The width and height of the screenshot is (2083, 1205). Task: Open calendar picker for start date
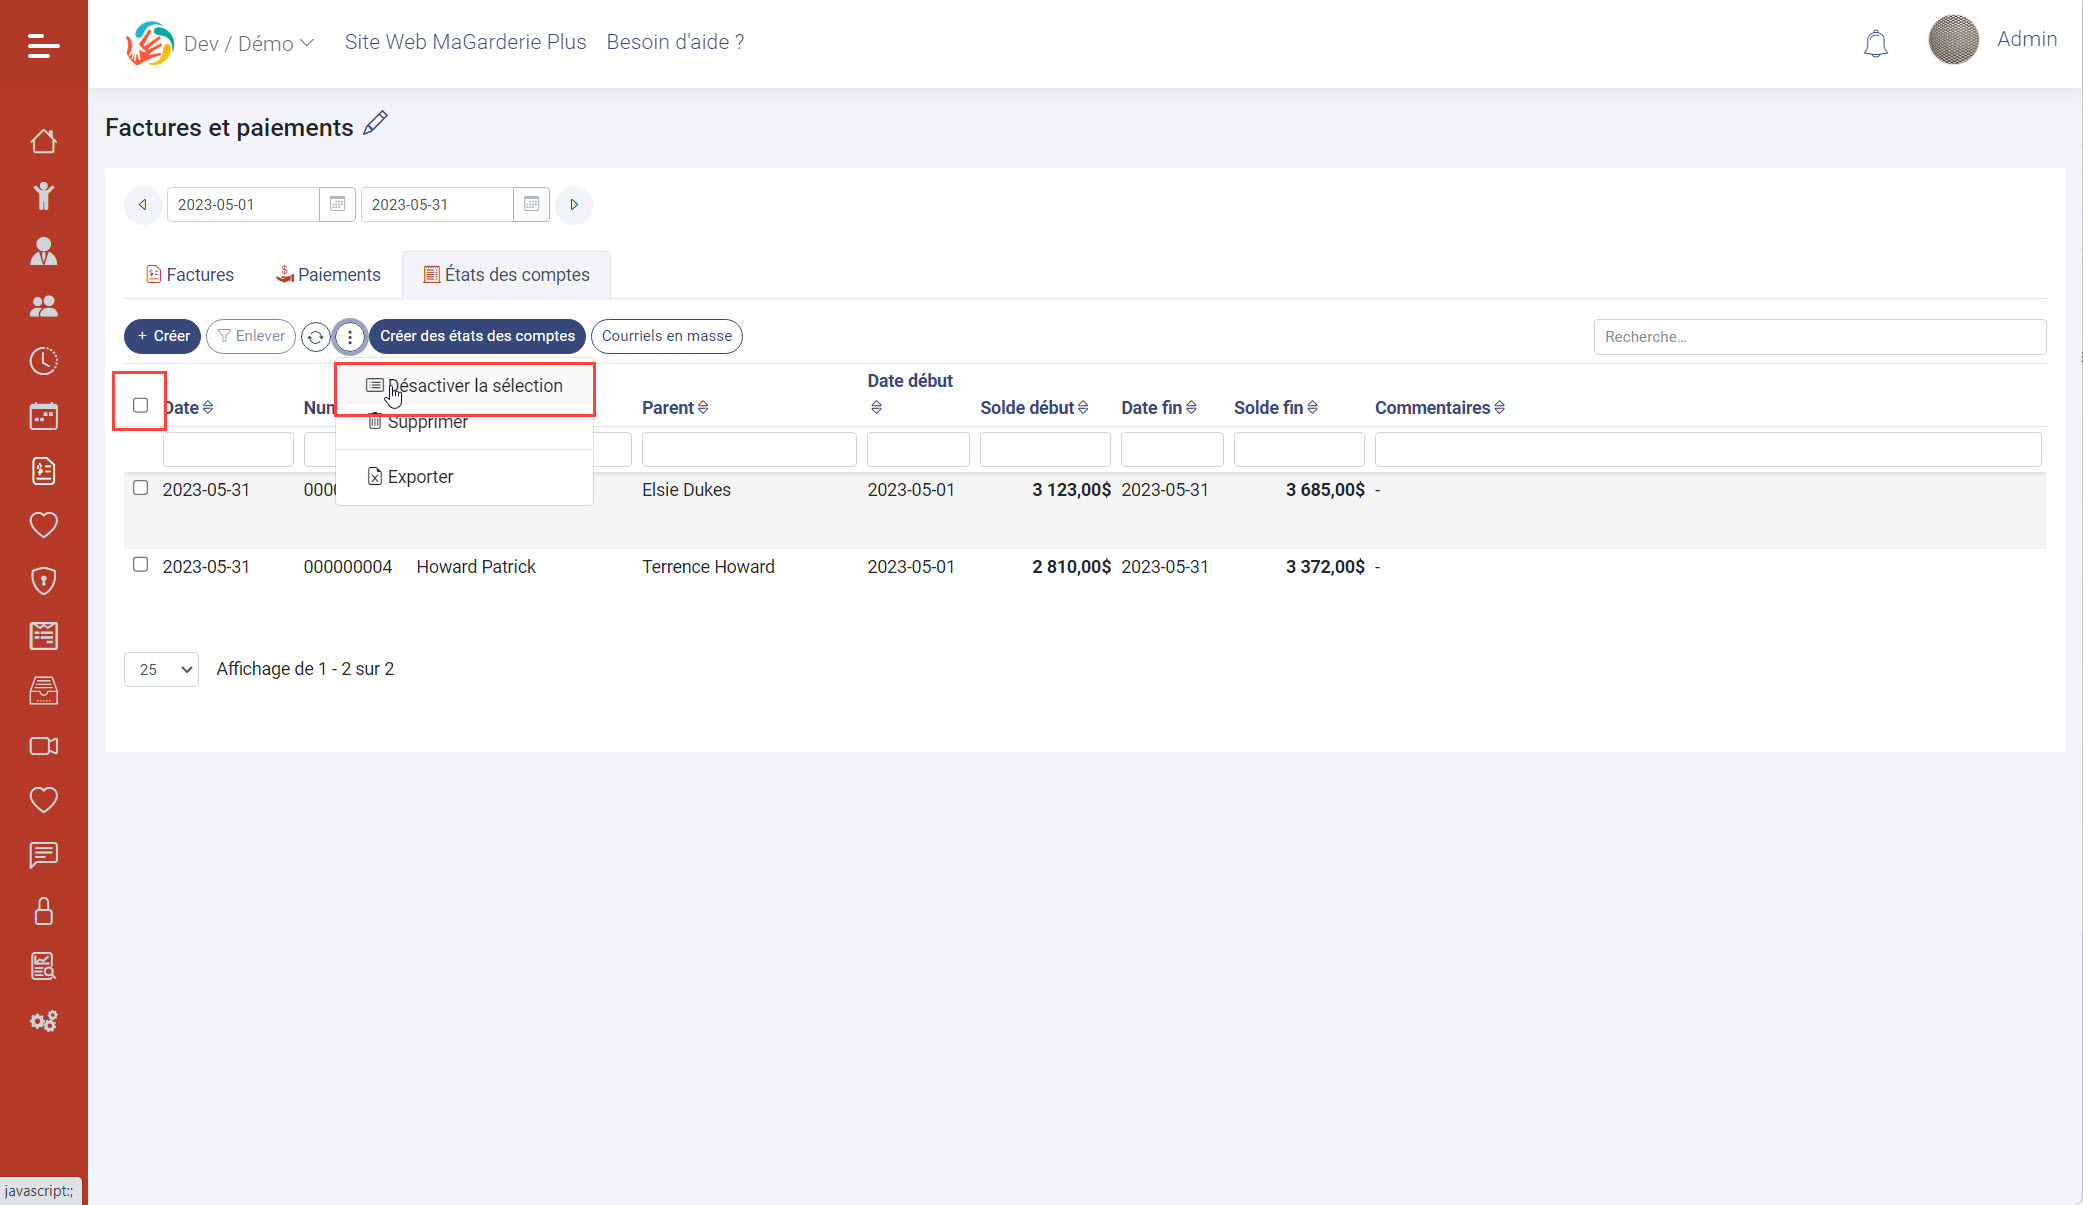pos(337,204)
